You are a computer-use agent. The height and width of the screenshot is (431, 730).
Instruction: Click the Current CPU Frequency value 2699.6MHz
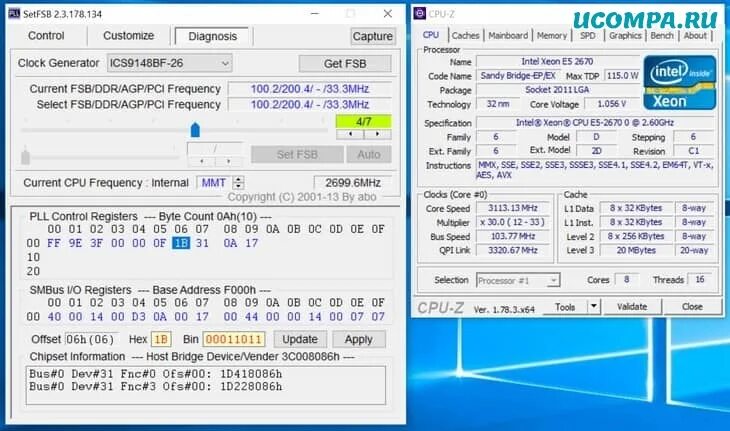click(353, 183)
